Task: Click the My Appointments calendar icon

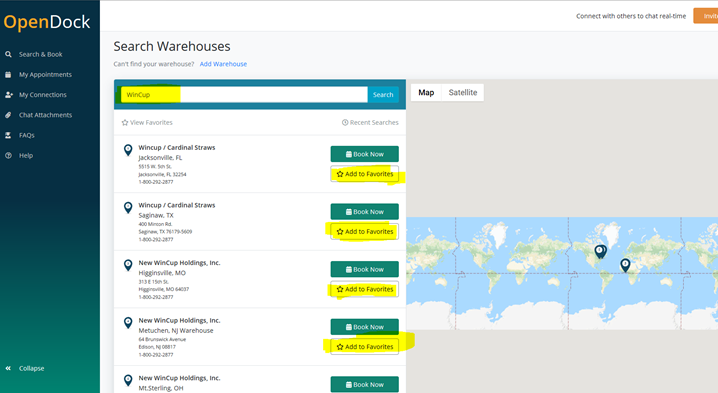Action: point(8,74)
